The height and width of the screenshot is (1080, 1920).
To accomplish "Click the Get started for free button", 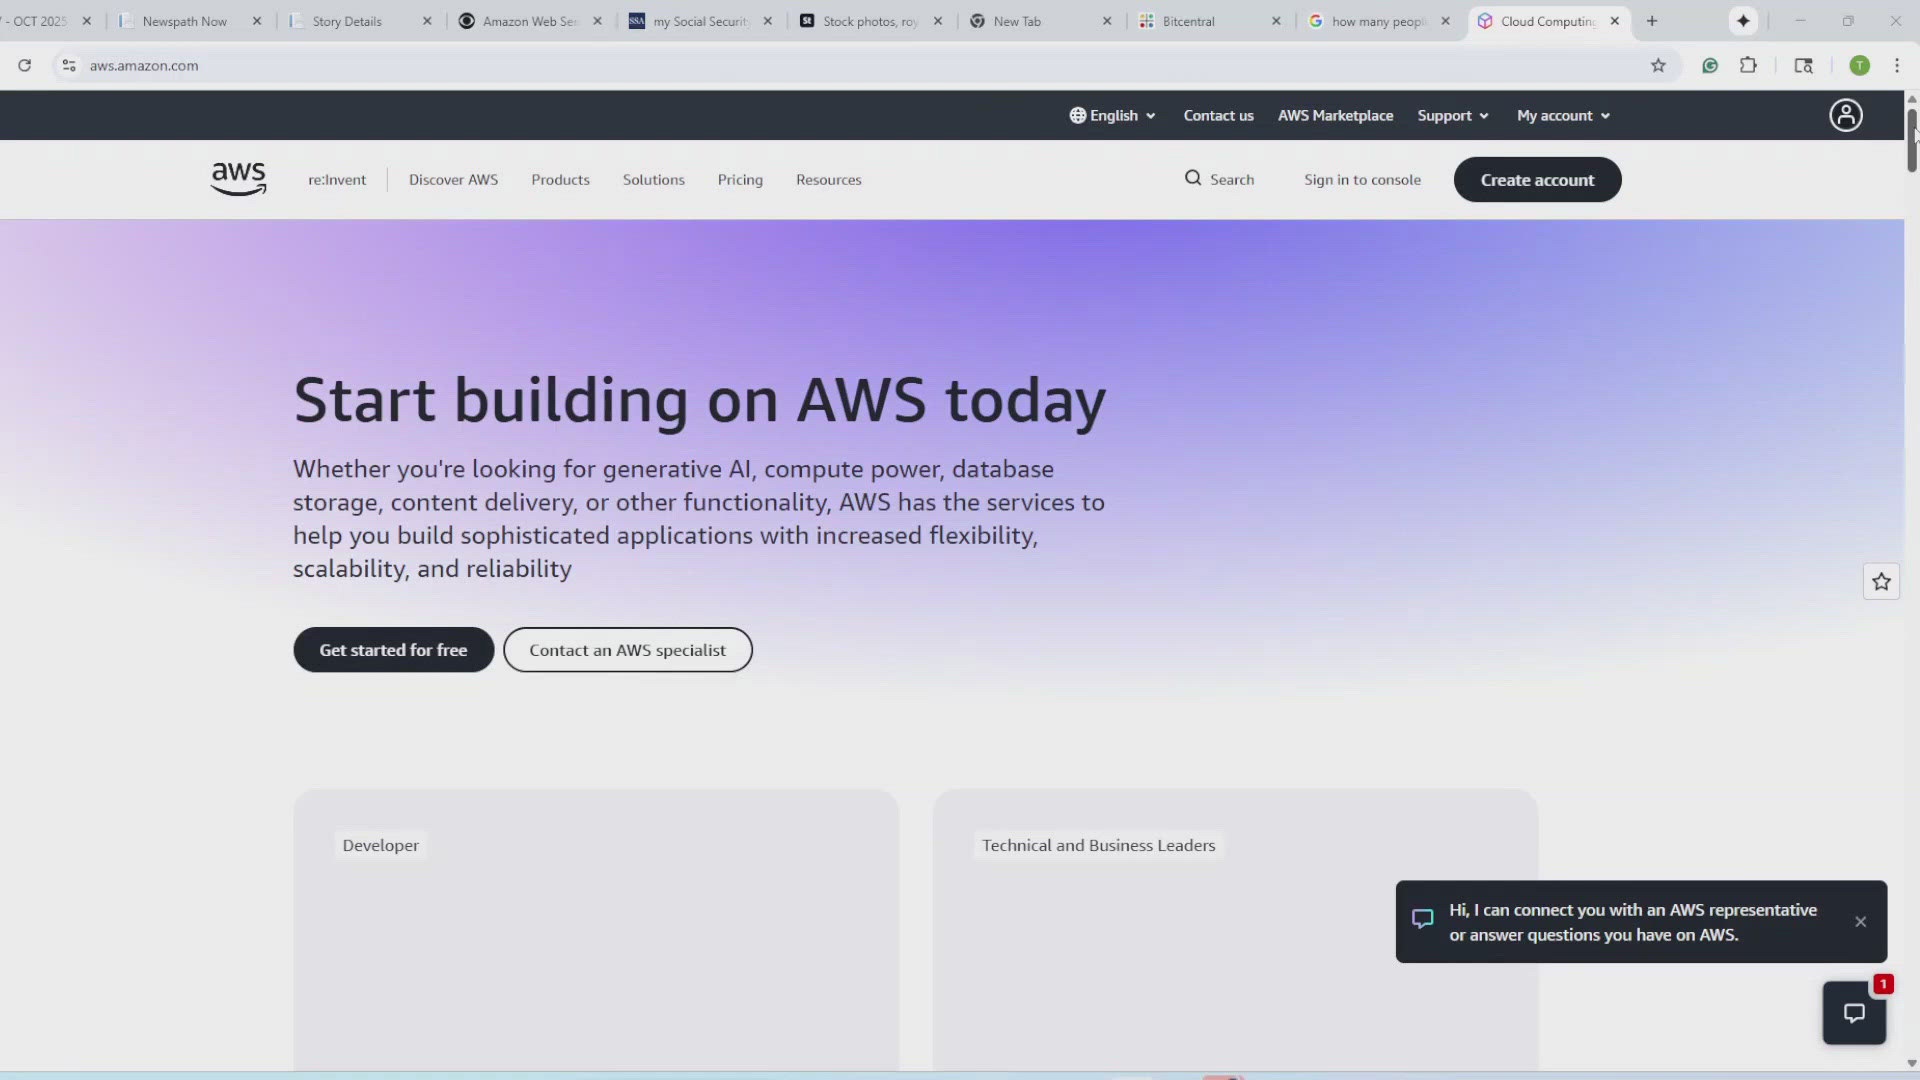I will 392,649.
